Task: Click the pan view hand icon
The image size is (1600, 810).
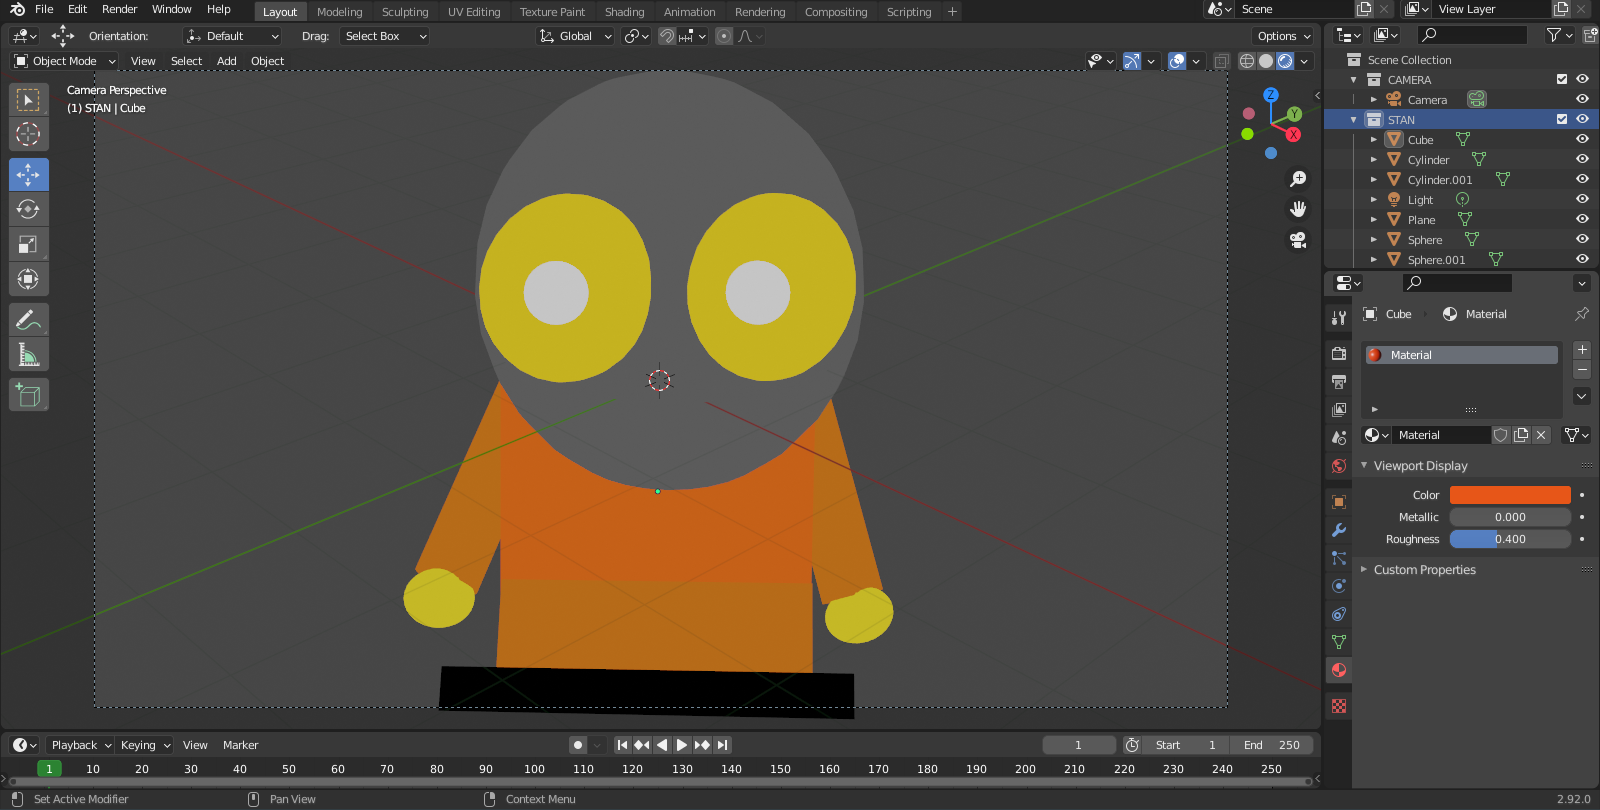Action: pyautogui.click(x=1298, y=209)
